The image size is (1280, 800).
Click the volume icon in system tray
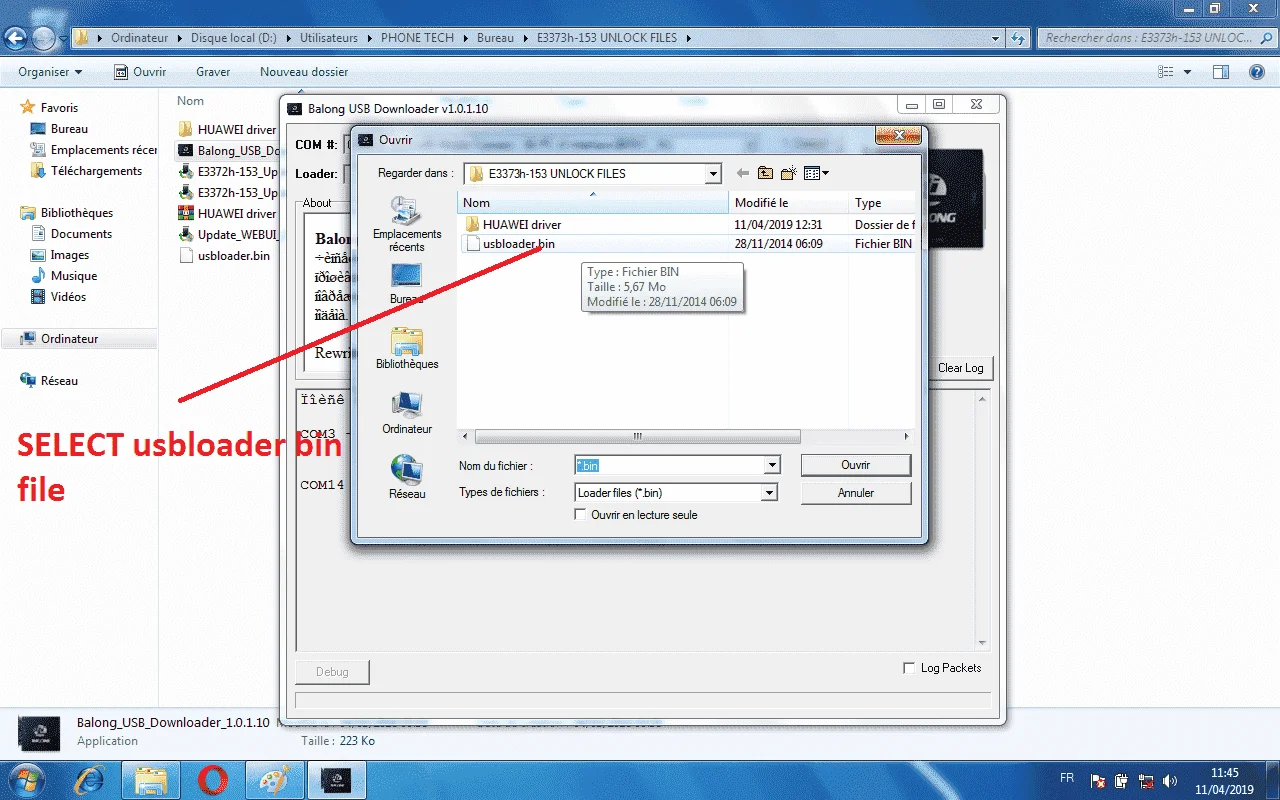(1171, 780)
